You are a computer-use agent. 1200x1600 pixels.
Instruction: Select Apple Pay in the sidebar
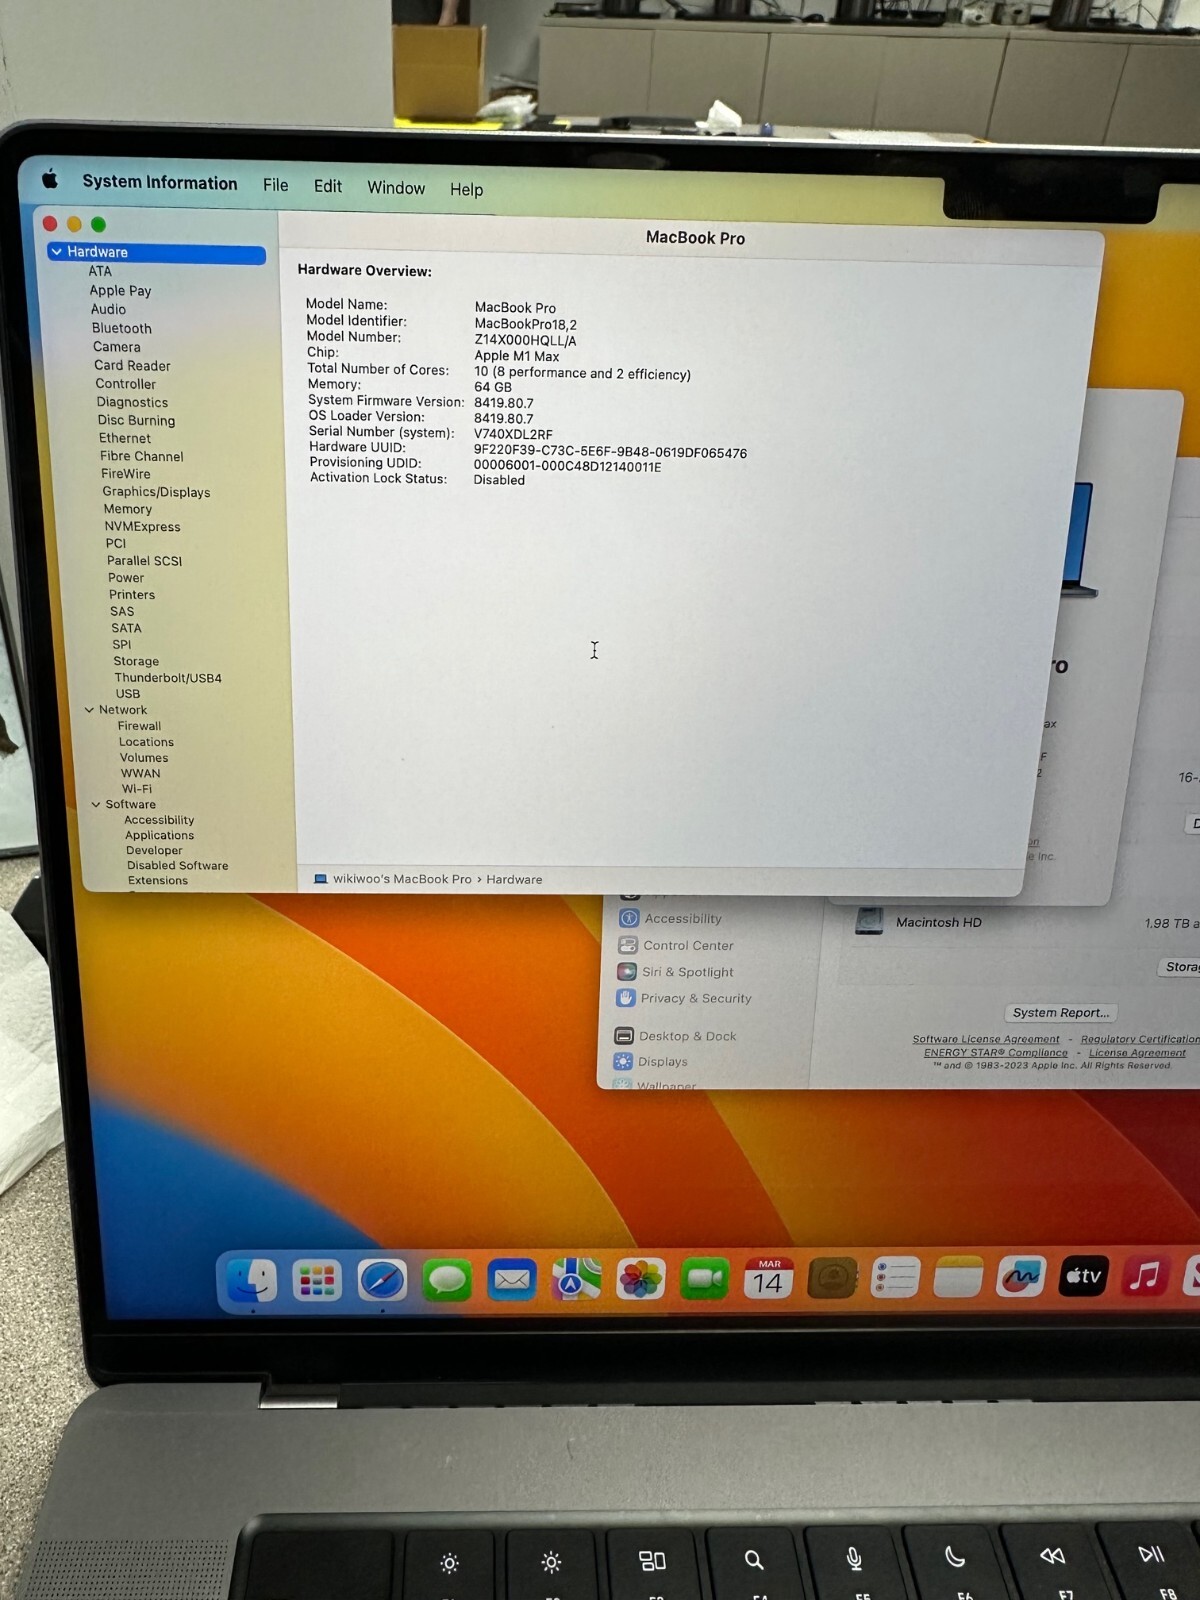coord(120,290)
